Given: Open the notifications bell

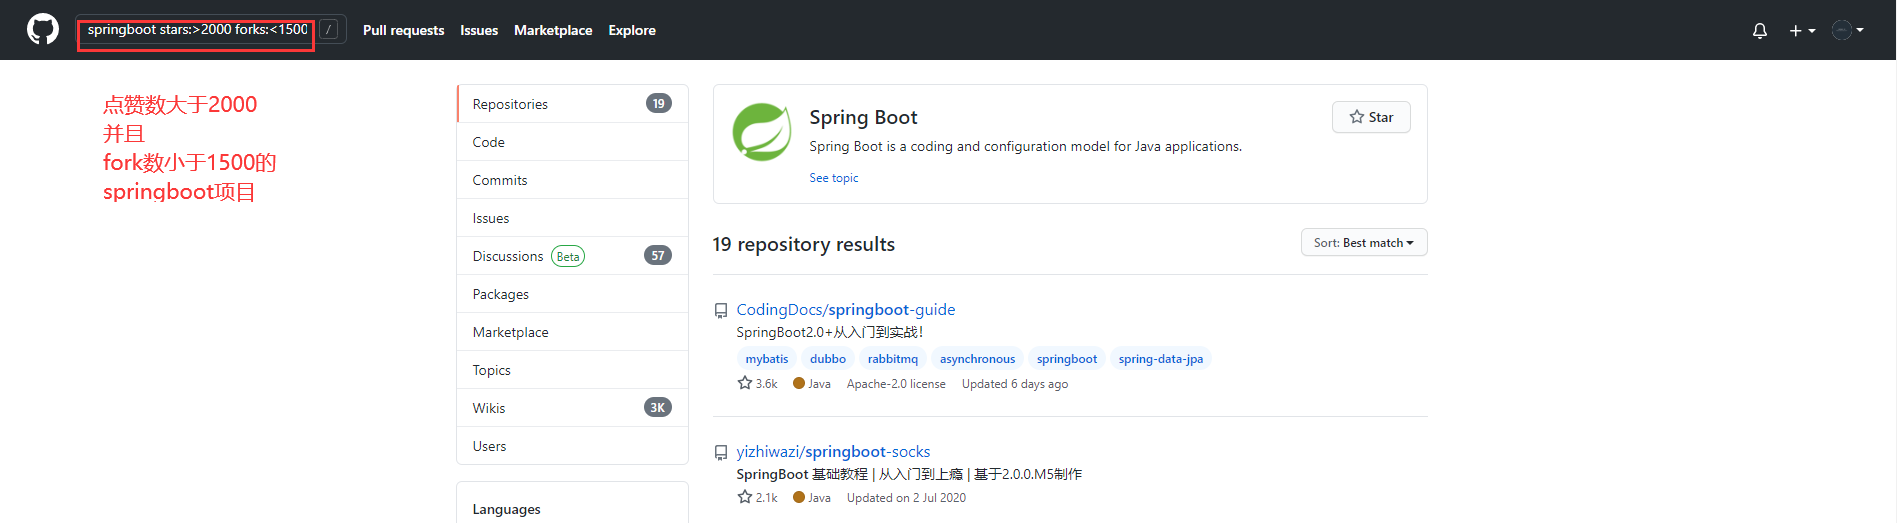Looking at the screenshot, I should click(x=1760, y=31).
